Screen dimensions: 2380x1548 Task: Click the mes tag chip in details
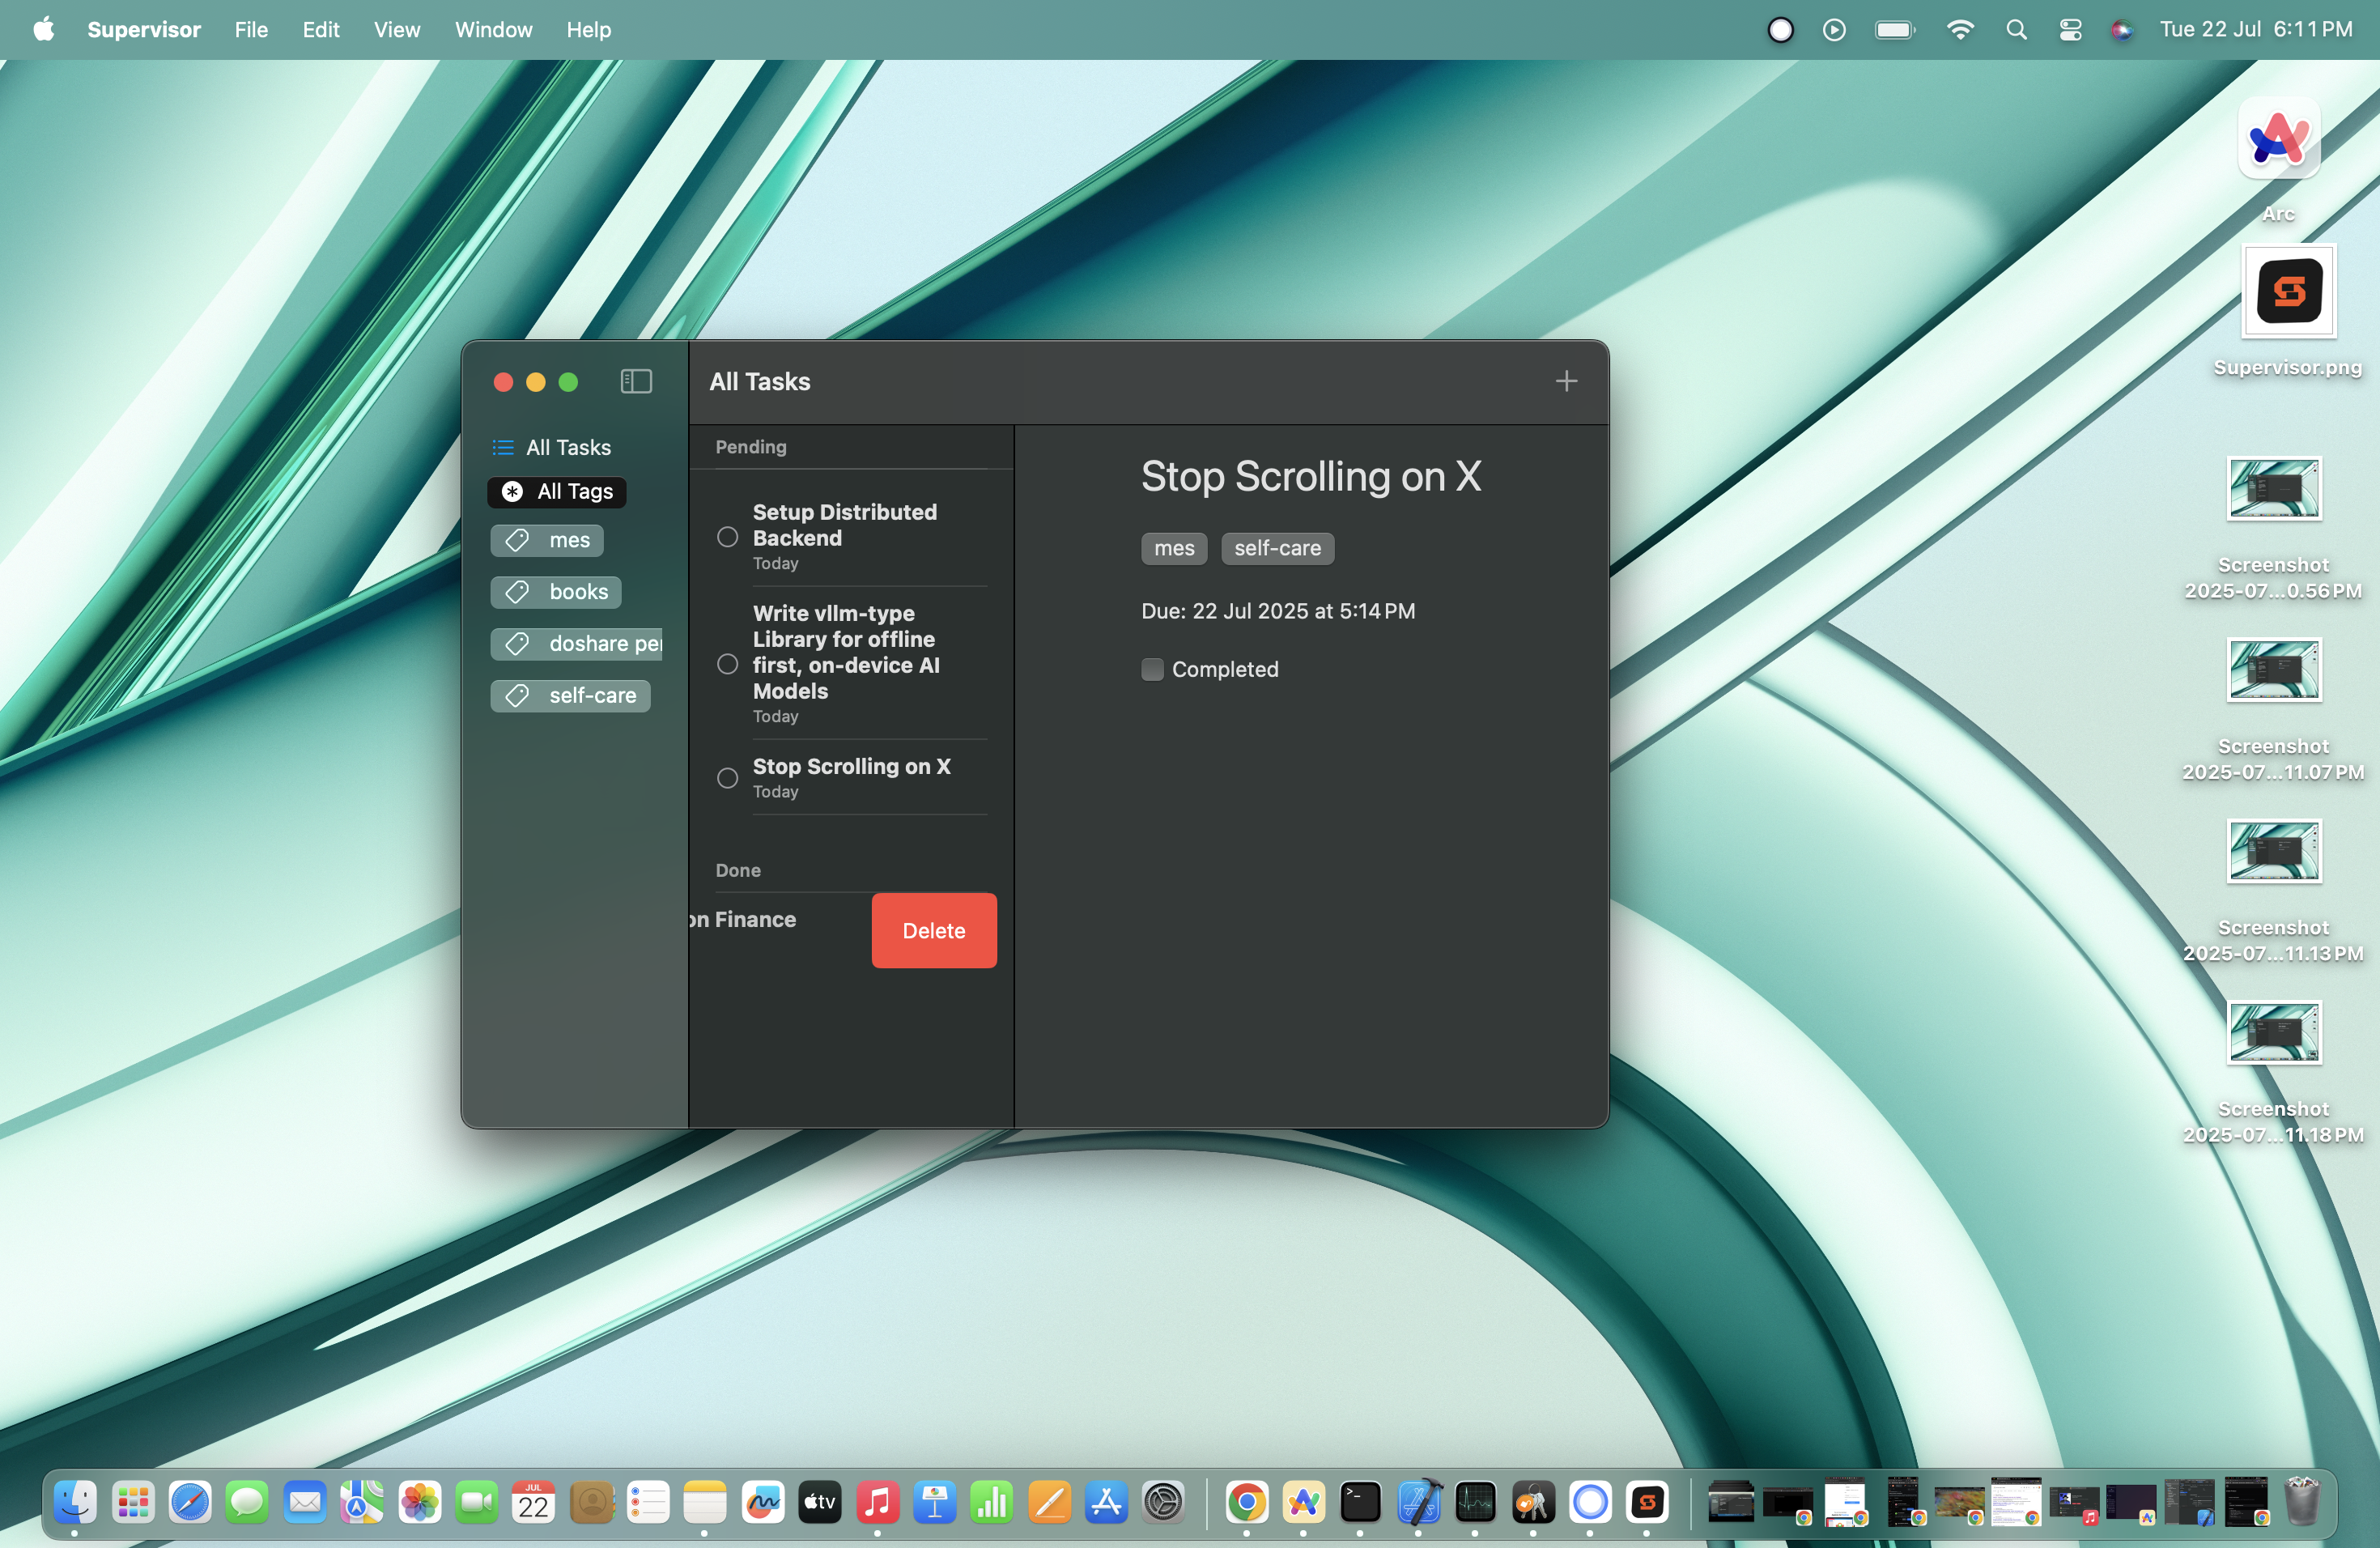click(x=1174, y=548)
